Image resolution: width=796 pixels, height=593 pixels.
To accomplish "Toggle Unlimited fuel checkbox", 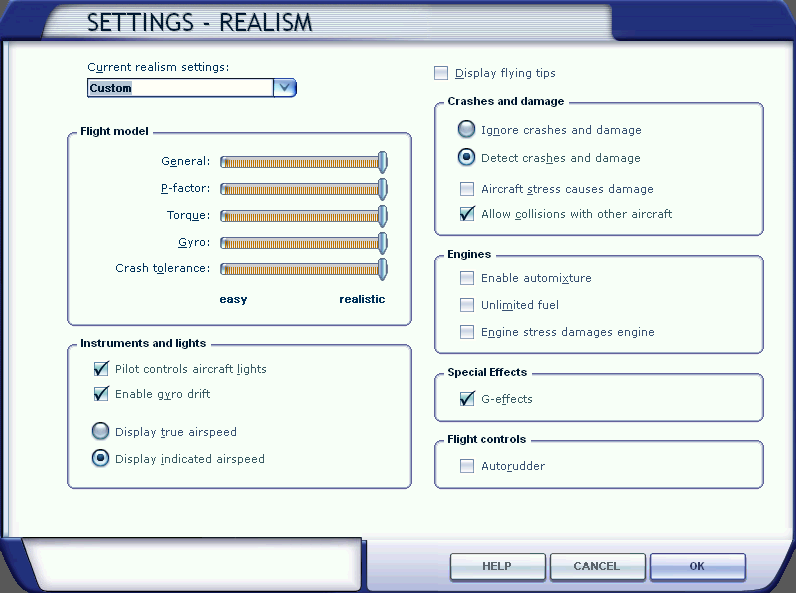I will pos(467,305).
